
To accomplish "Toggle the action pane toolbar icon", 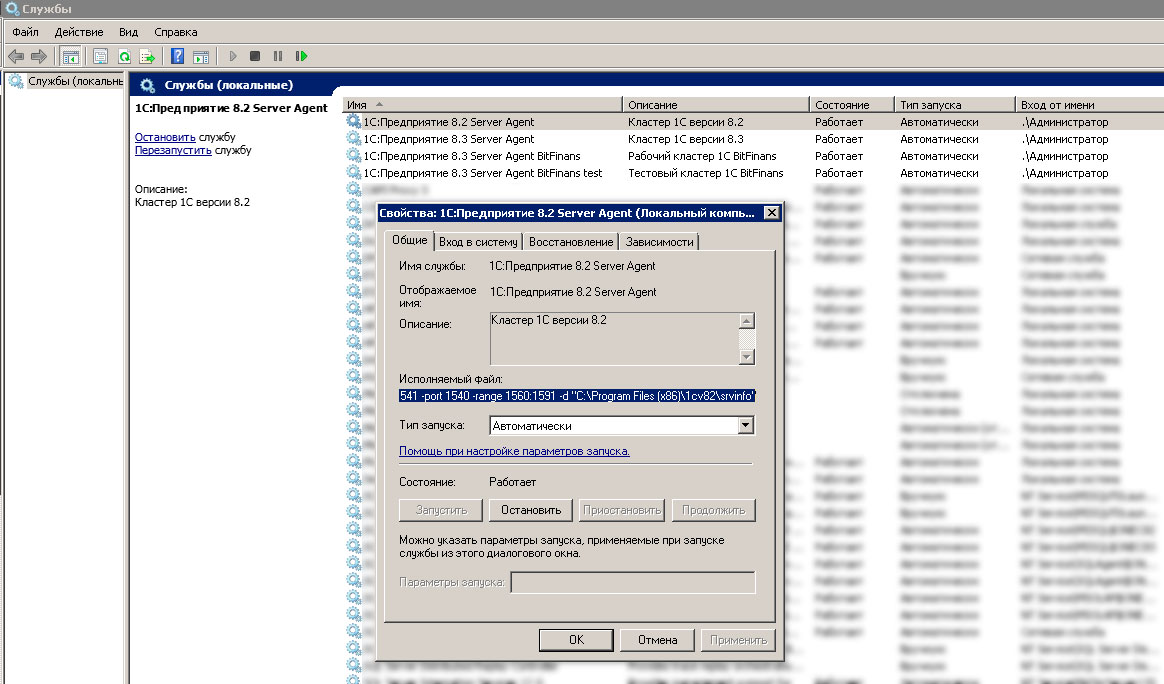I will click(200, 56).
